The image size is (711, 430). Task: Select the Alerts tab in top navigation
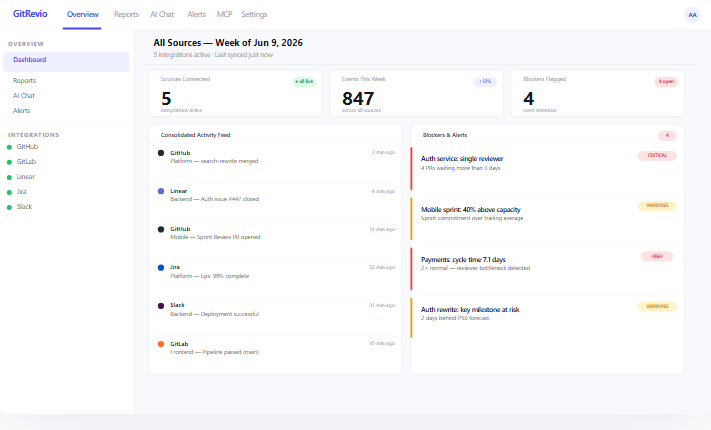(196, 15)
